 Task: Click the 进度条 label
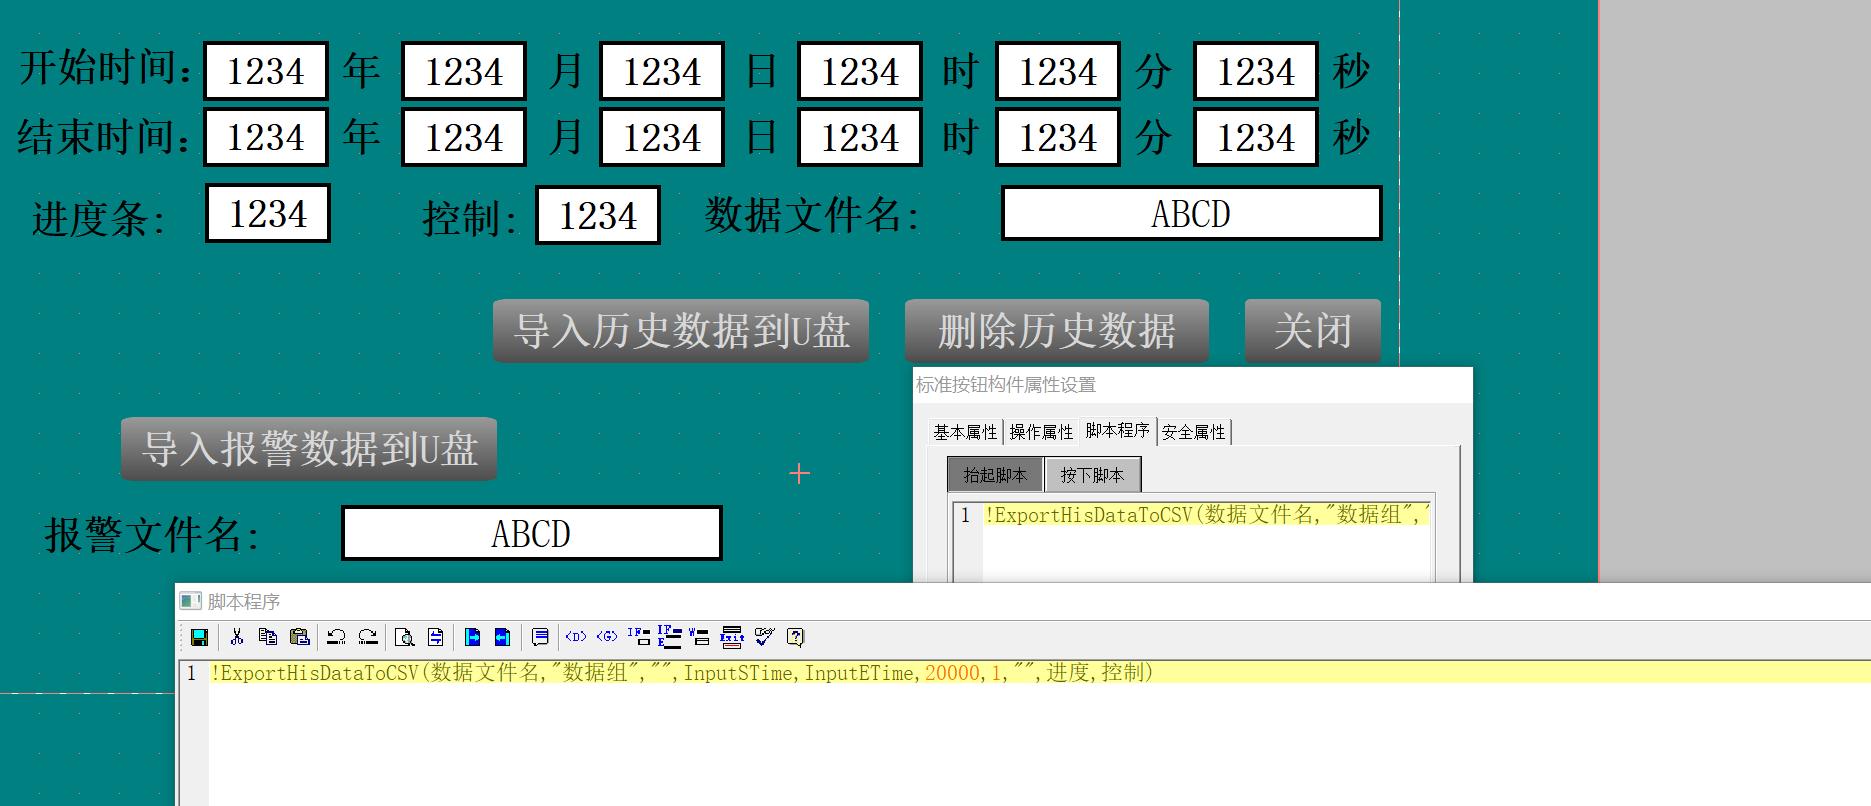(x=98, y=218)
